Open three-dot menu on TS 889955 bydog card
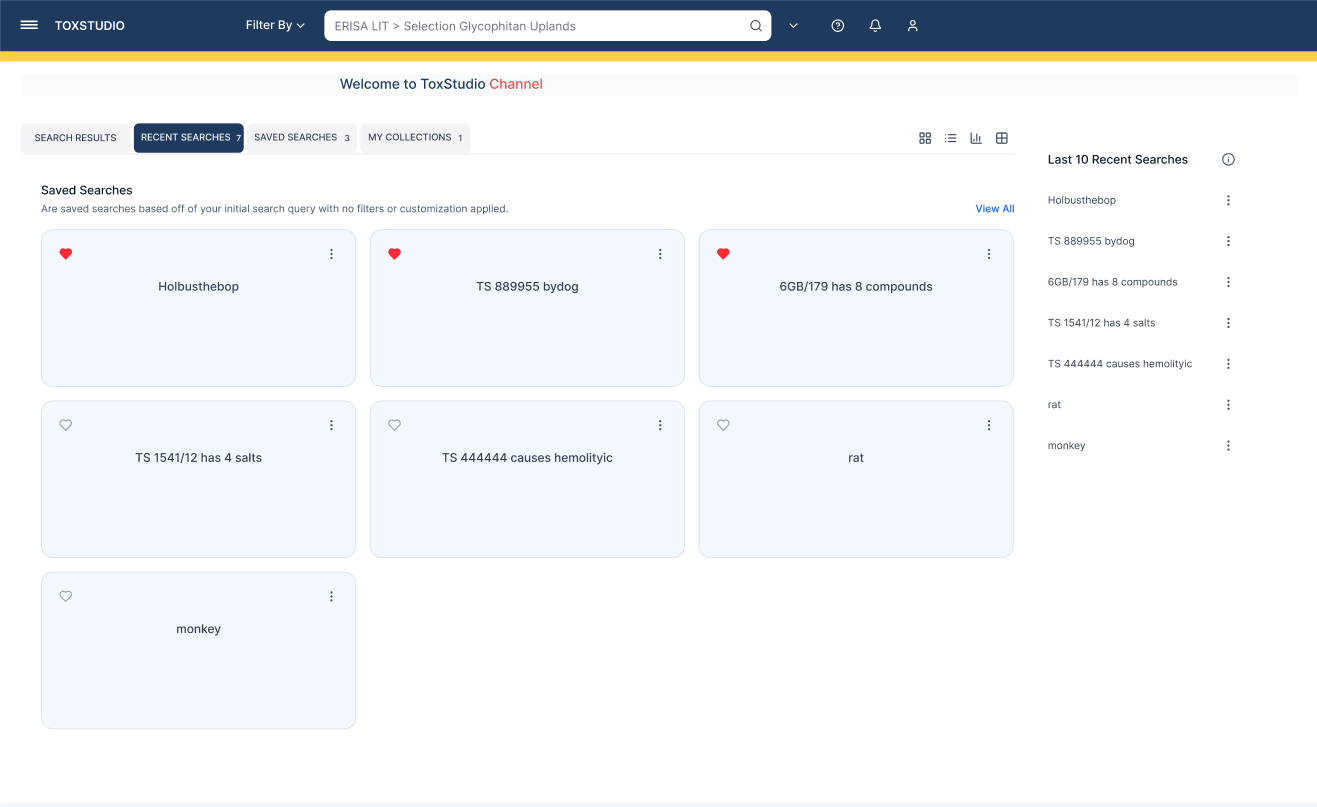Viewport: 1317px width, 807px height. point(660,254)
